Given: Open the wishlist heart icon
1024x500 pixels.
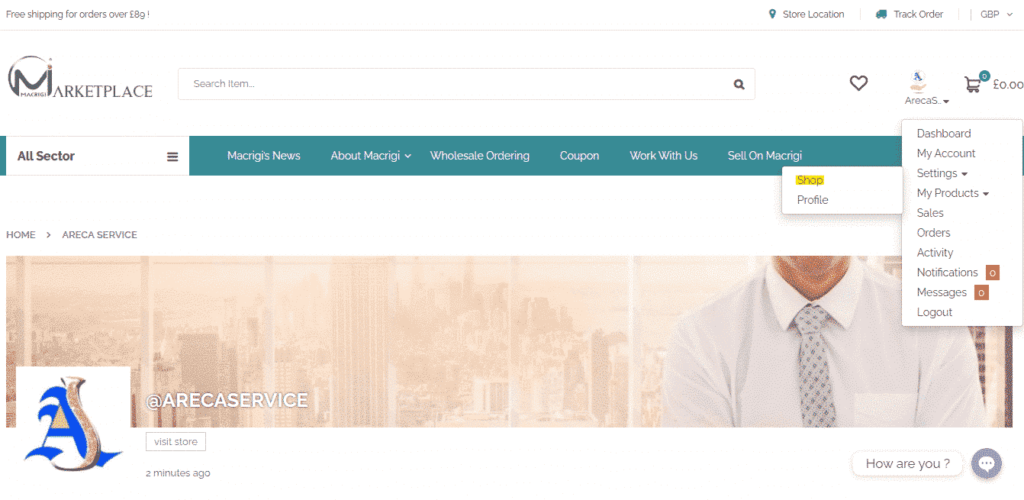Looking at the screenshot, I should pos(858,83).
